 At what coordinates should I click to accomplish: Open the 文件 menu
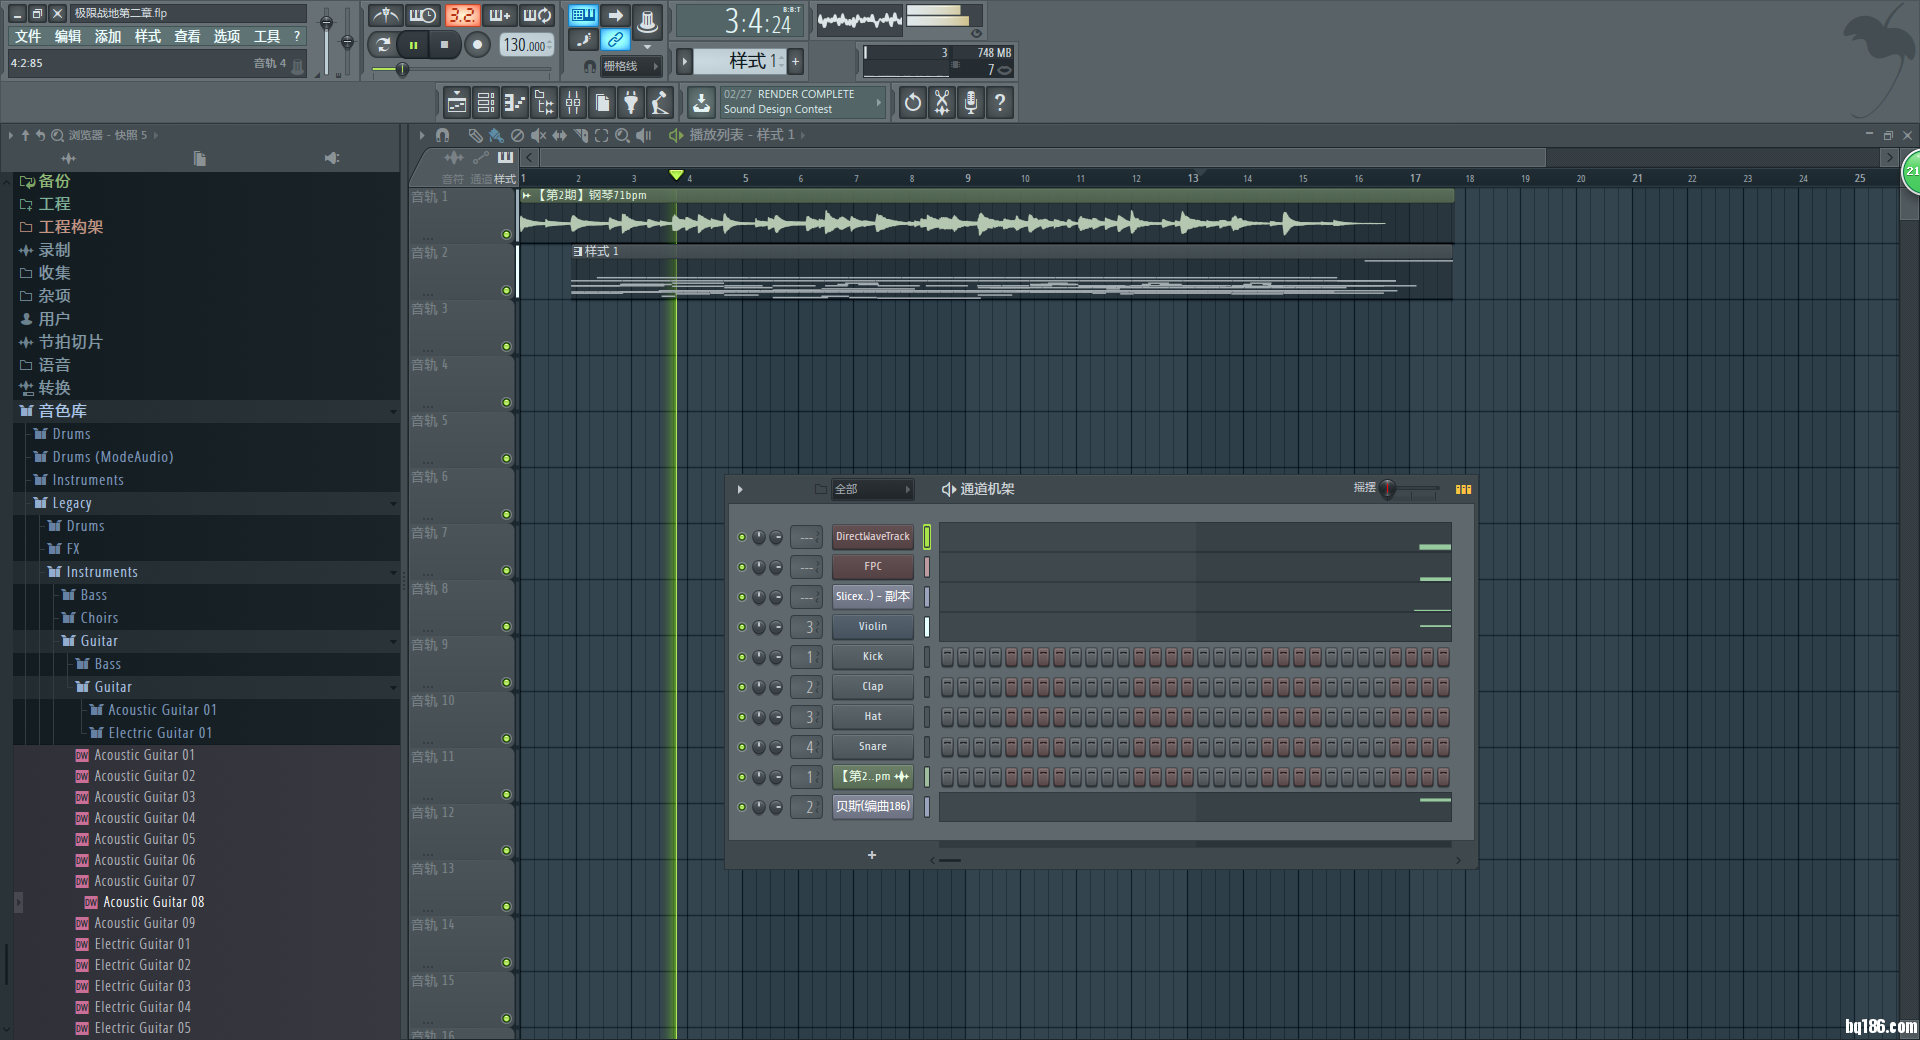coord(28,36)
